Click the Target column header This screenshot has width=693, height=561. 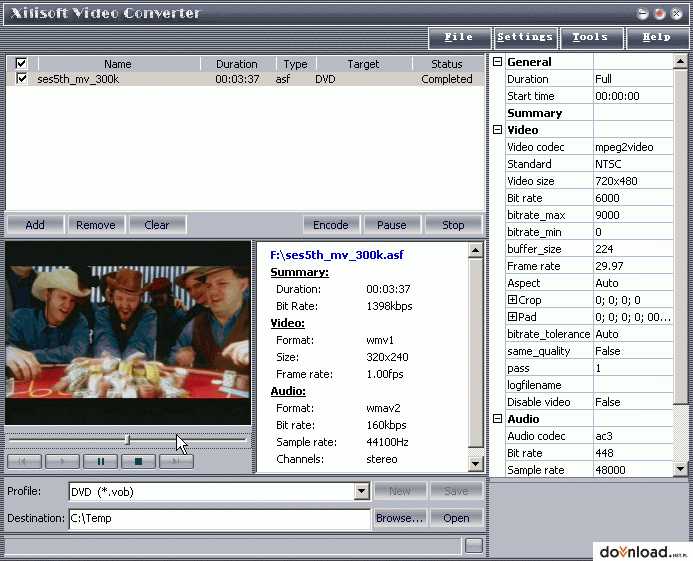[x=363, y=64]
